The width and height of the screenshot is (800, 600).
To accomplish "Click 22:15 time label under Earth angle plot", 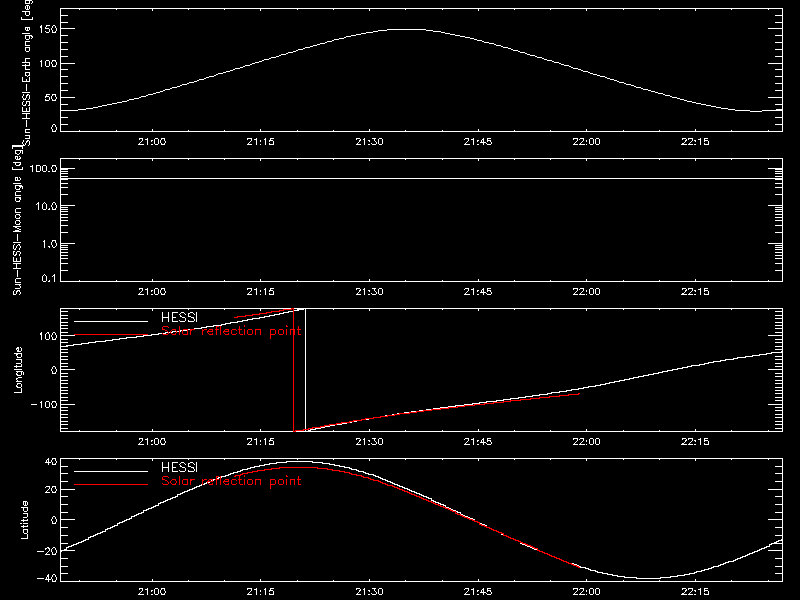I will pos(695,141).
